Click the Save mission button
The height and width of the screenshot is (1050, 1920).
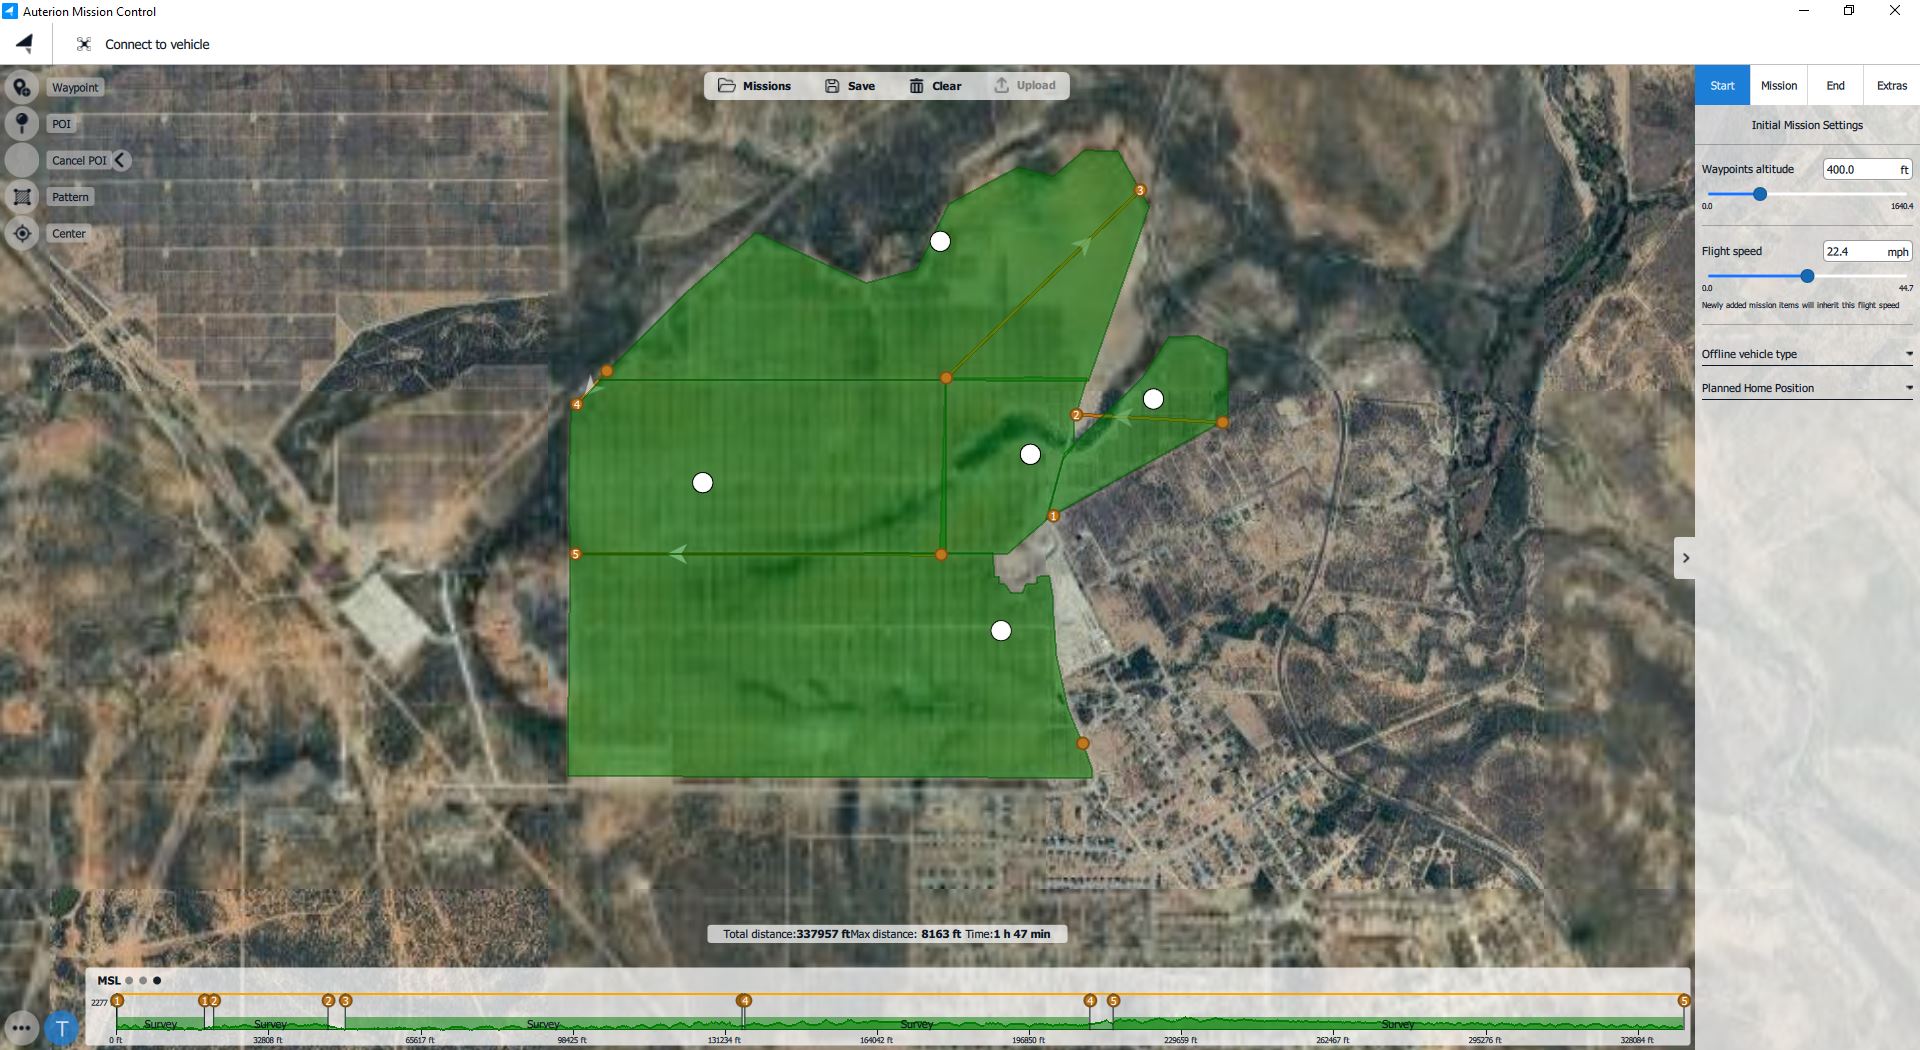849,86
